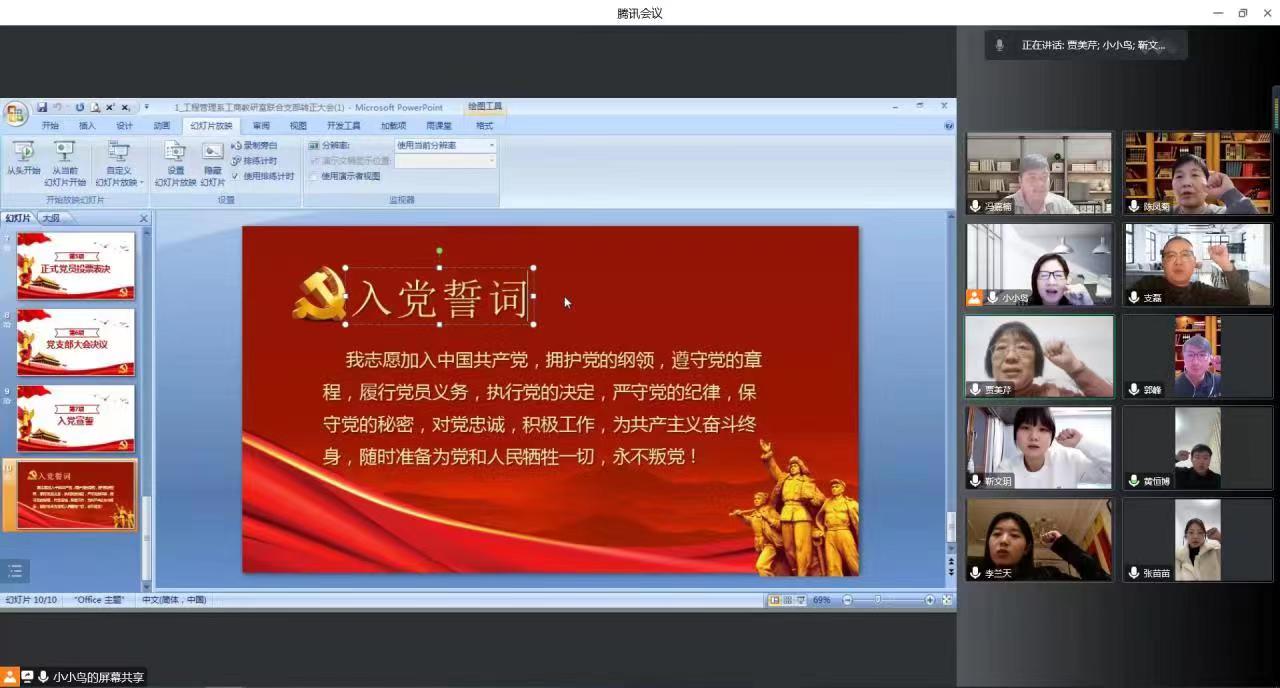The height and width of the screenshot is (688, 1280).
Task: Click the zoom in plus button
Action: (930, 600)
